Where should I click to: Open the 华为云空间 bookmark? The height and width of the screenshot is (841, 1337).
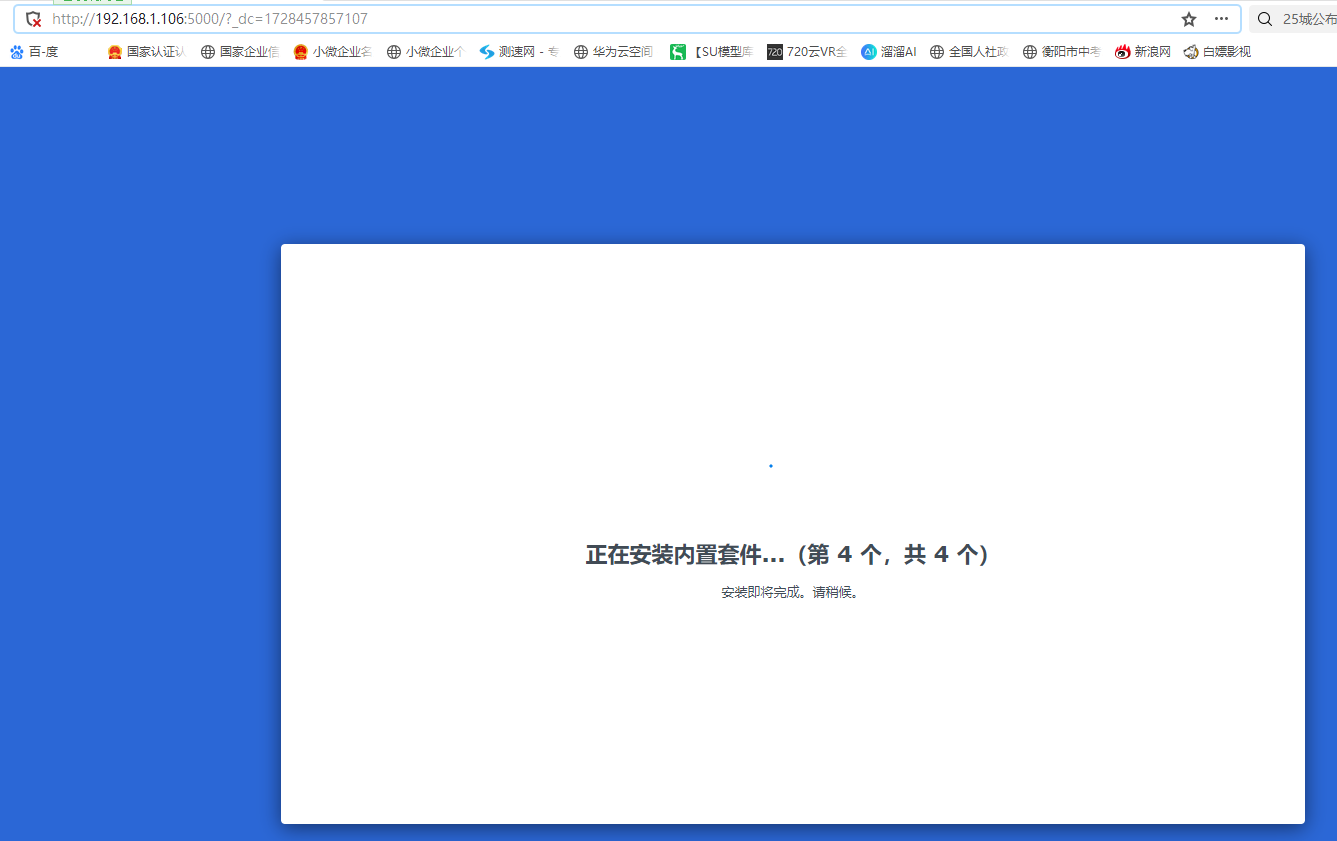(x=612, y=52)
